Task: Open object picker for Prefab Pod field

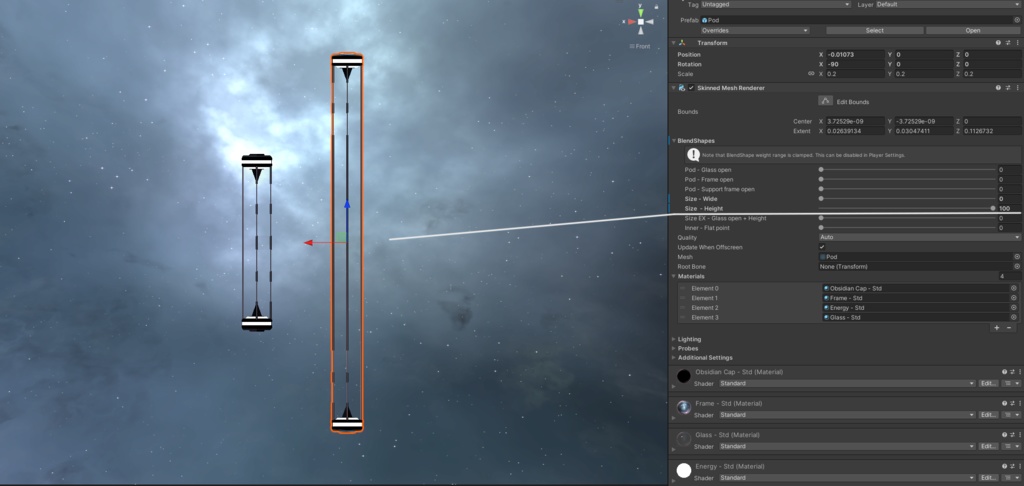Action: (1017, 20)
